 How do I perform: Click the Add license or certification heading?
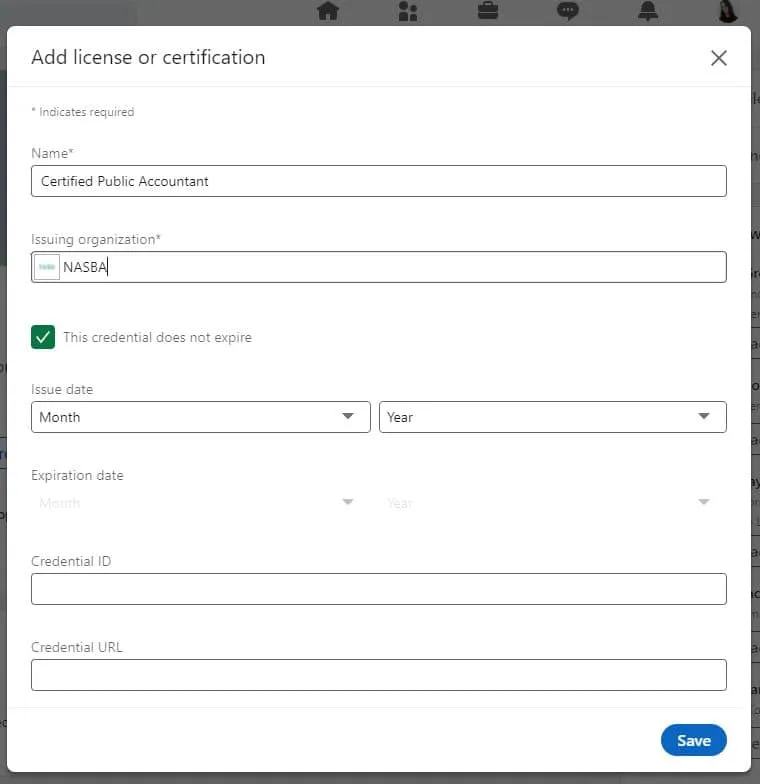(x=148, y=58)
